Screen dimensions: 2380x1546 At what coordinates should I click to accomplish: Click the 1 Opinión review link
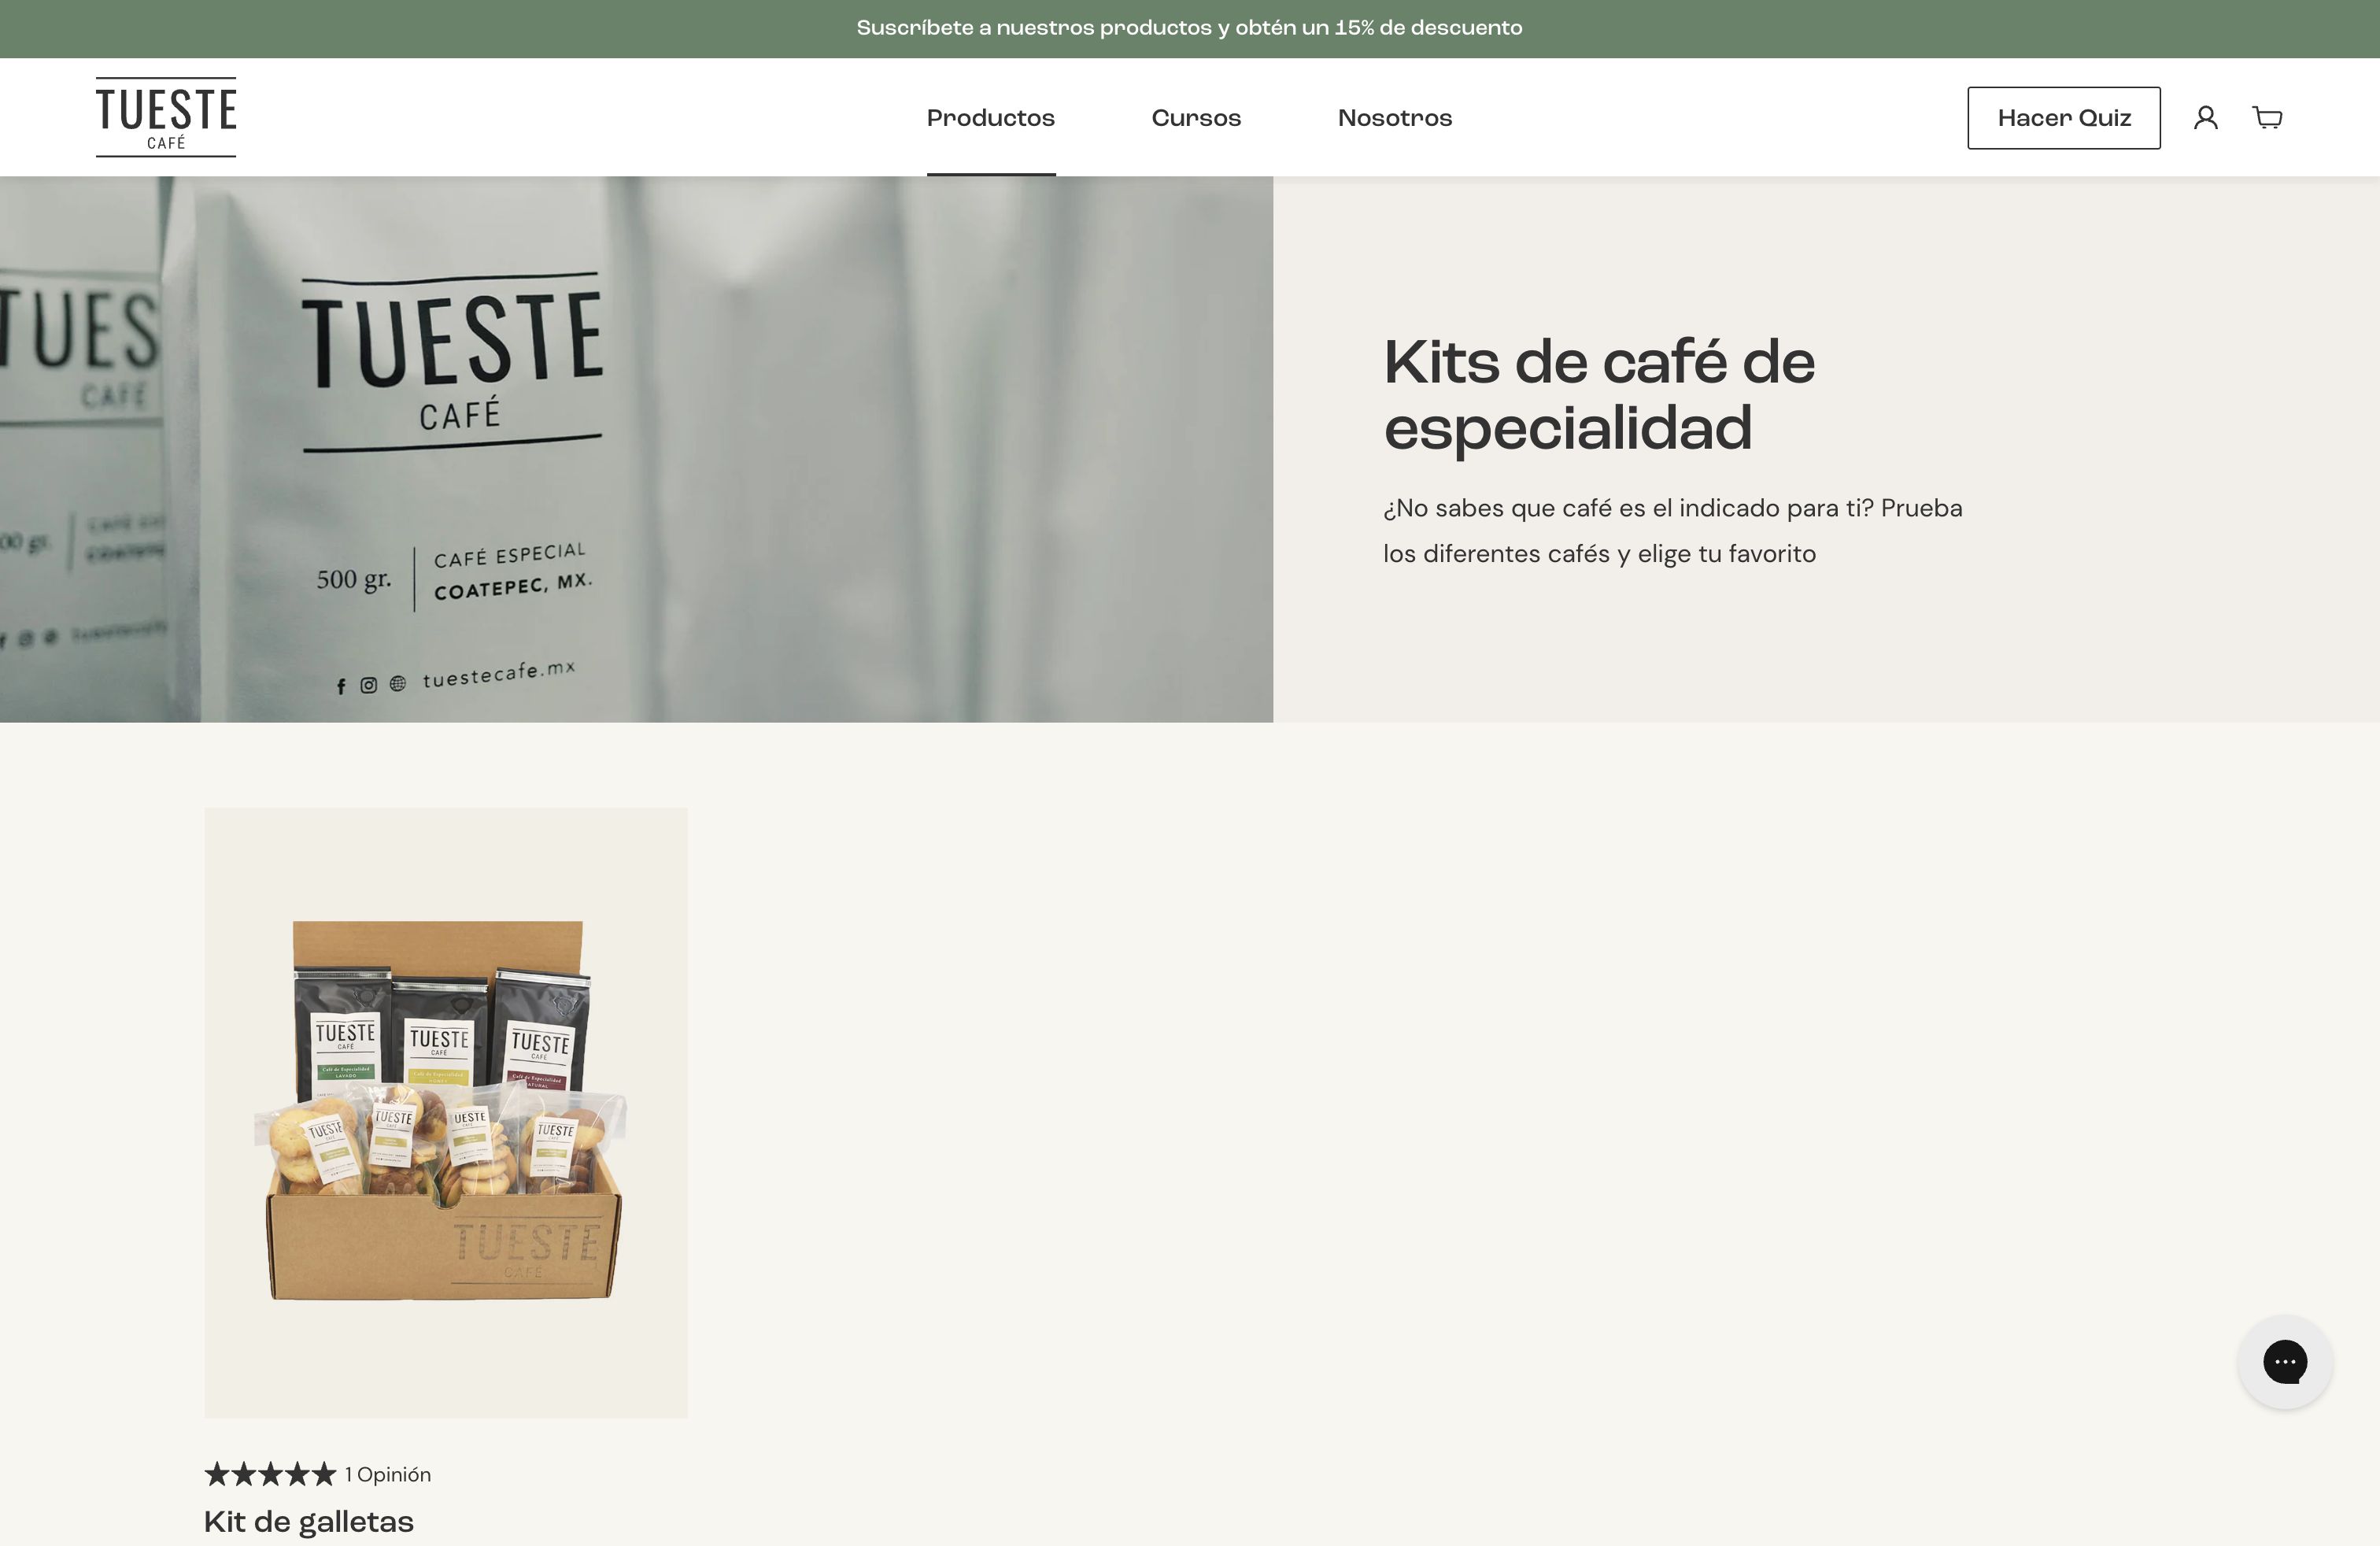click(x=387, y=1474)
